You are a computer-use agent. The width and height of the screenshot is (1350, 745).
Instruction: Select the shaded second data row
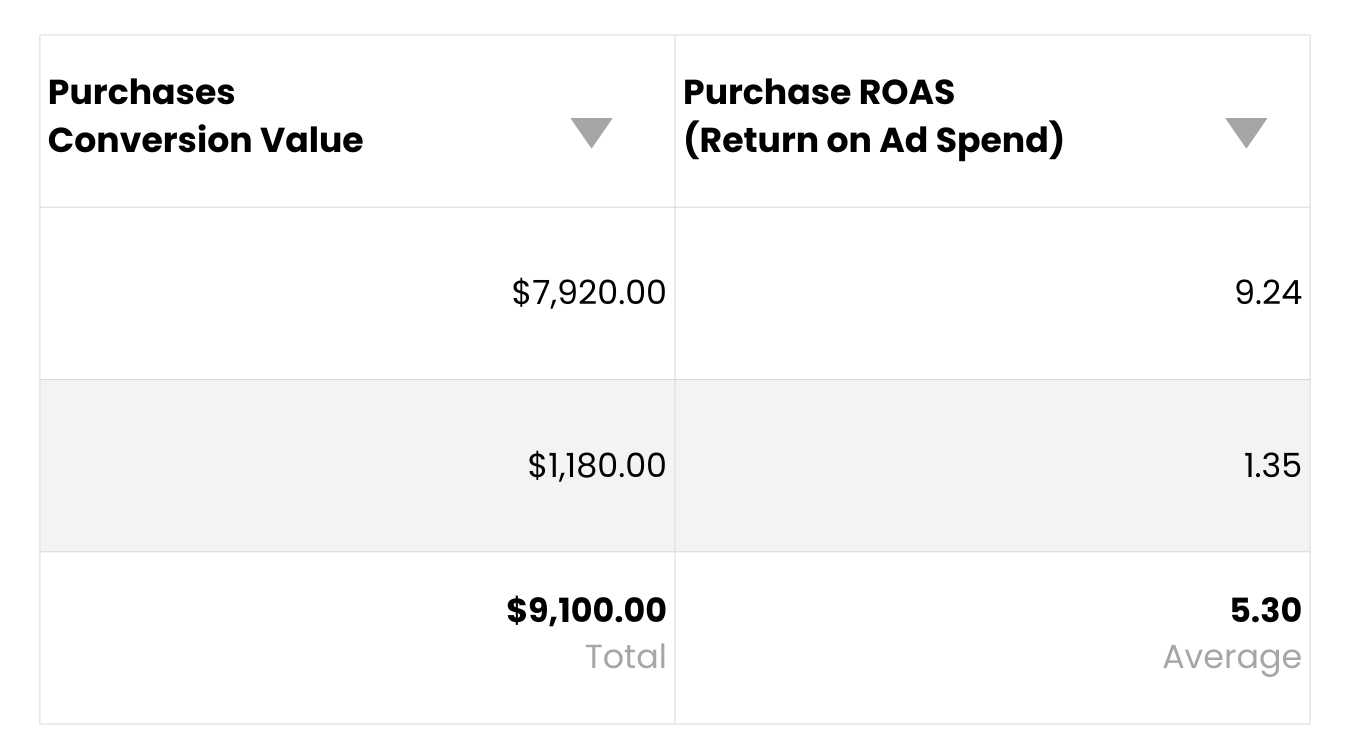(x=675, y=465)
